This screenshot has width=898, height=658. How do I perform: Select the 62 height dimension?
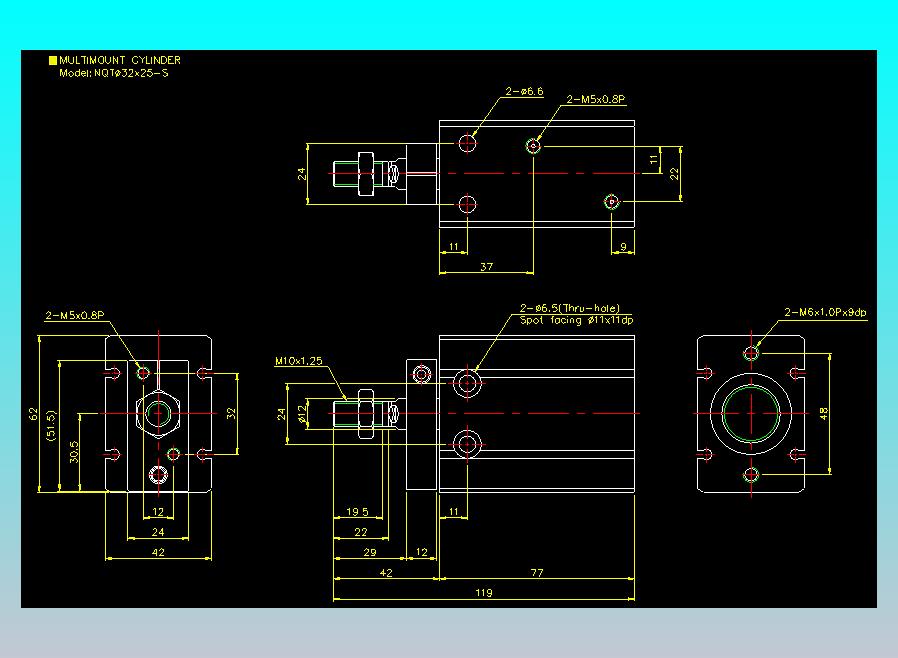(33, 414)
